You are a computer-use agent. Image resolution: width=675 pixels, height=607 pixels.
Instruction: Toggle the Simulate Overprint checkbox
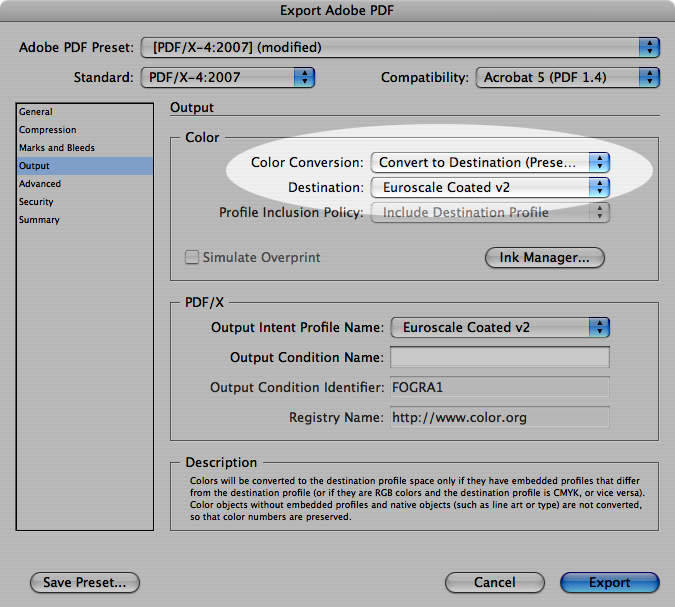(x=192, y=257)
